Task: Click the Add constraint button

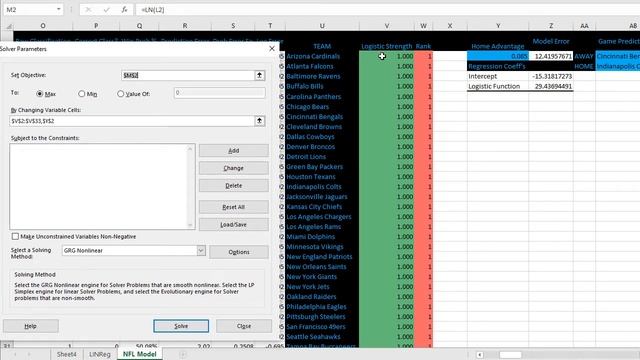Action: 233,151
